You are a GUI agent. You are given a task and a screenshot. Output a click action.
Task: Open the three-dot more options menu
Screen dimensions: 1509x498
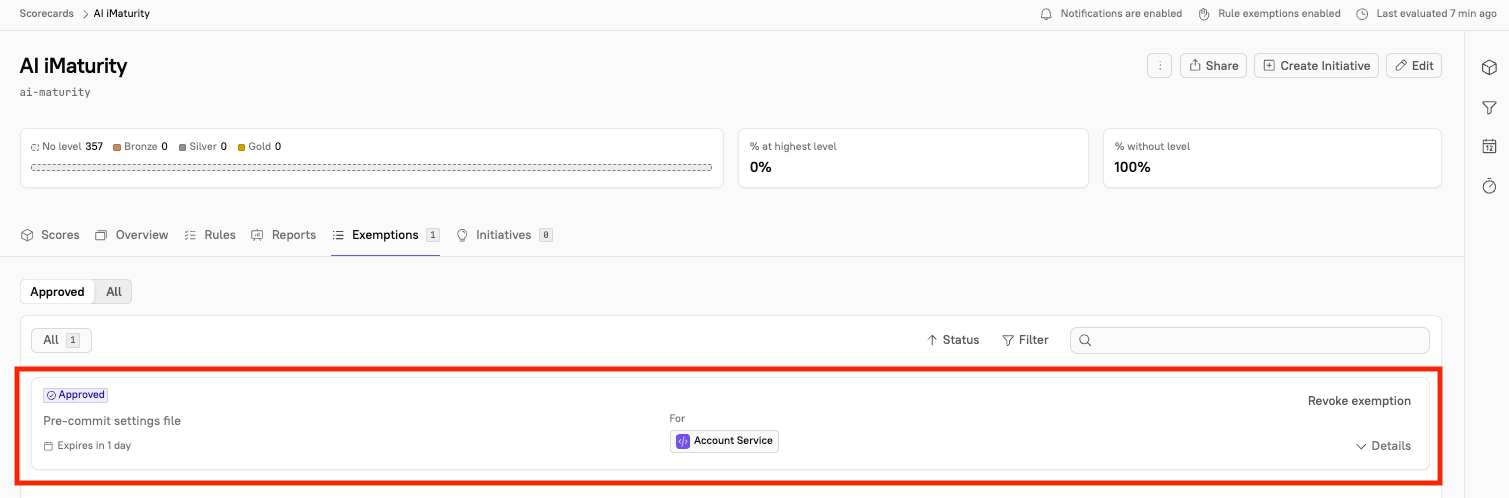point(1159,66)
